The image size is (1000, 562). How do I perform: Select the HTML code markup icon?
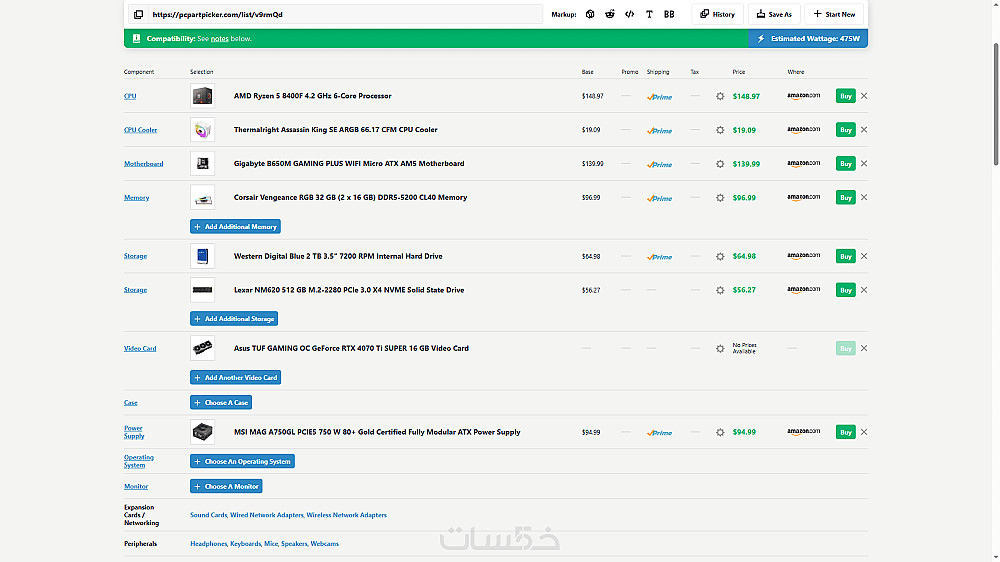click(x=629, y=14)
